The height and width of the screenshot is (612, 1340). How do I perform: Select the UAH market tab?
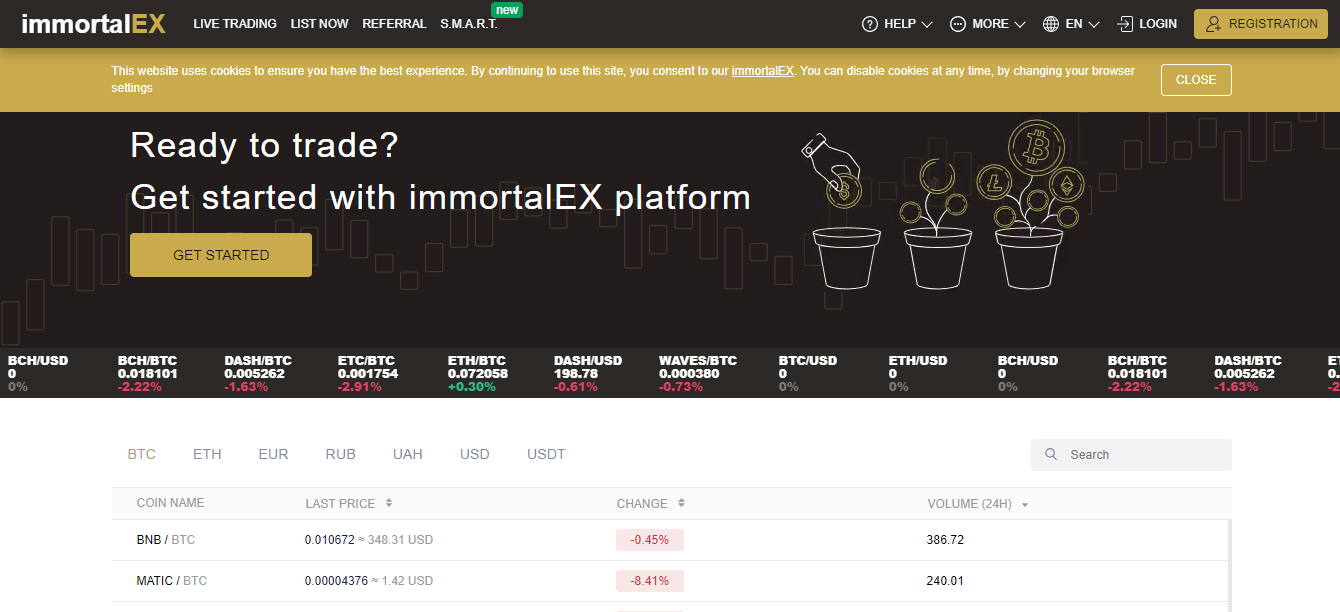click(x=408, y=454)
